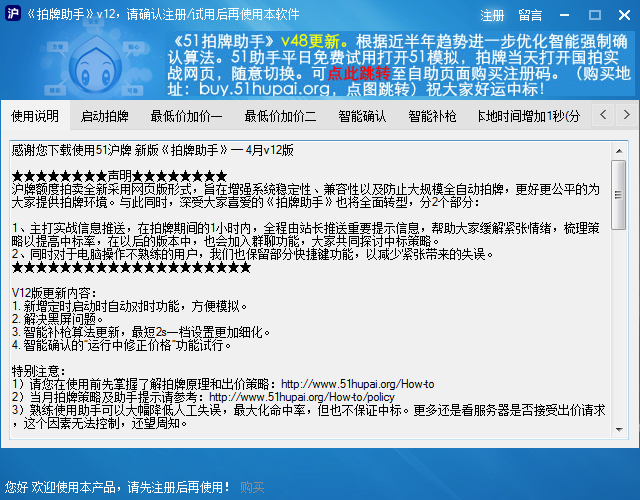Viewport: 640px width, 500px height.
Task: Switch to the 启动拍牌 tab
Action: [x=105, y=116]
